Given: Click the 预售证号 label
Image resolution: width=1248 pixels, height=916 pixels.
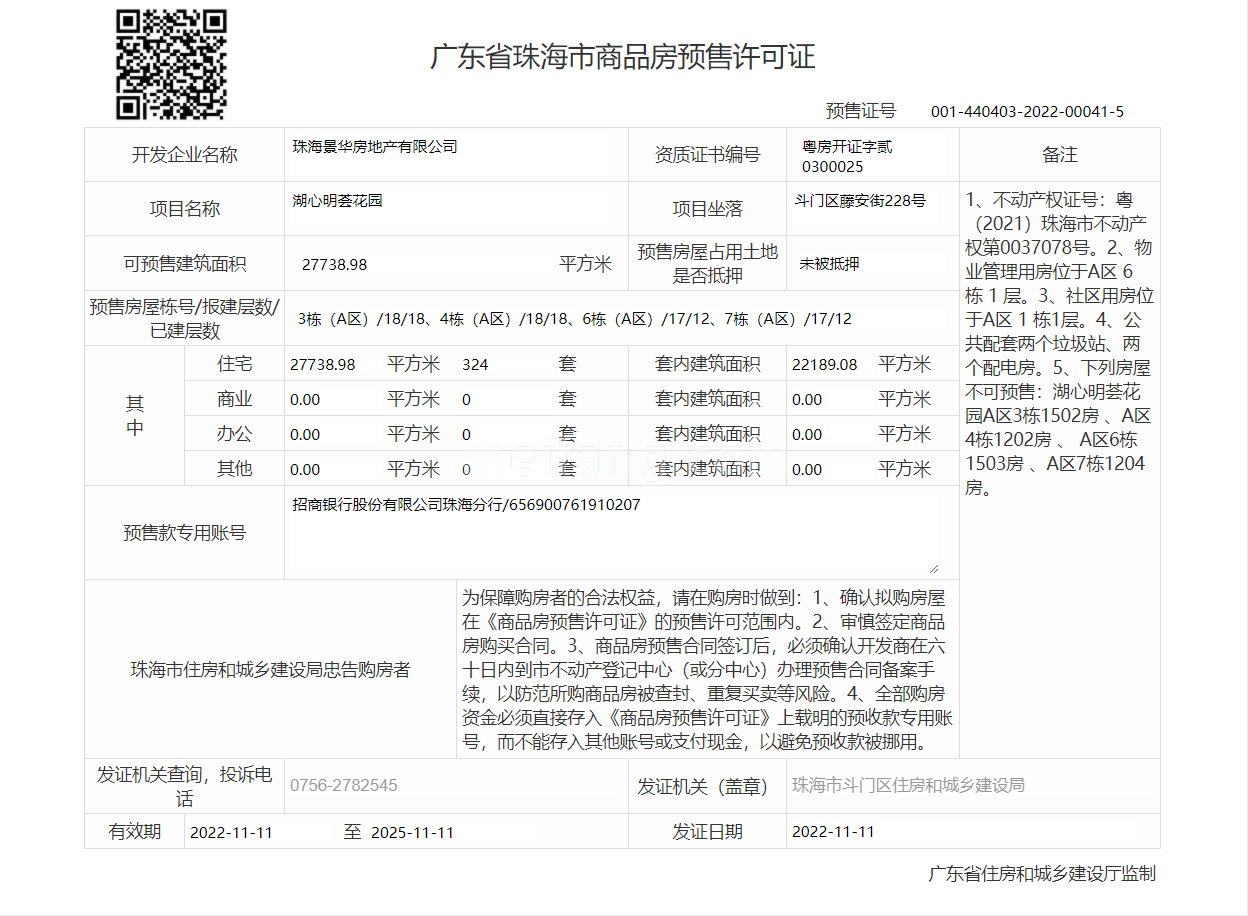Looking at the screenshot, I should (861, 111).
